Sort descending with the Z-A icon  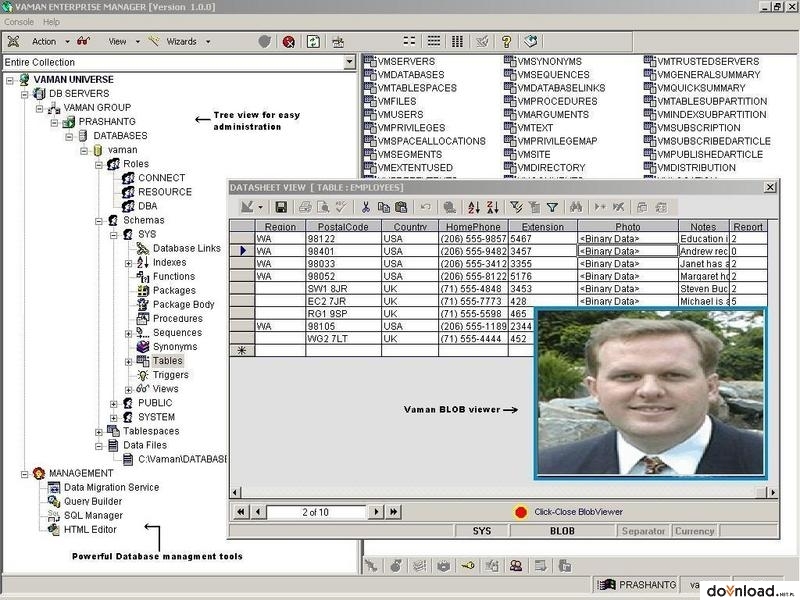coord(493,207)
